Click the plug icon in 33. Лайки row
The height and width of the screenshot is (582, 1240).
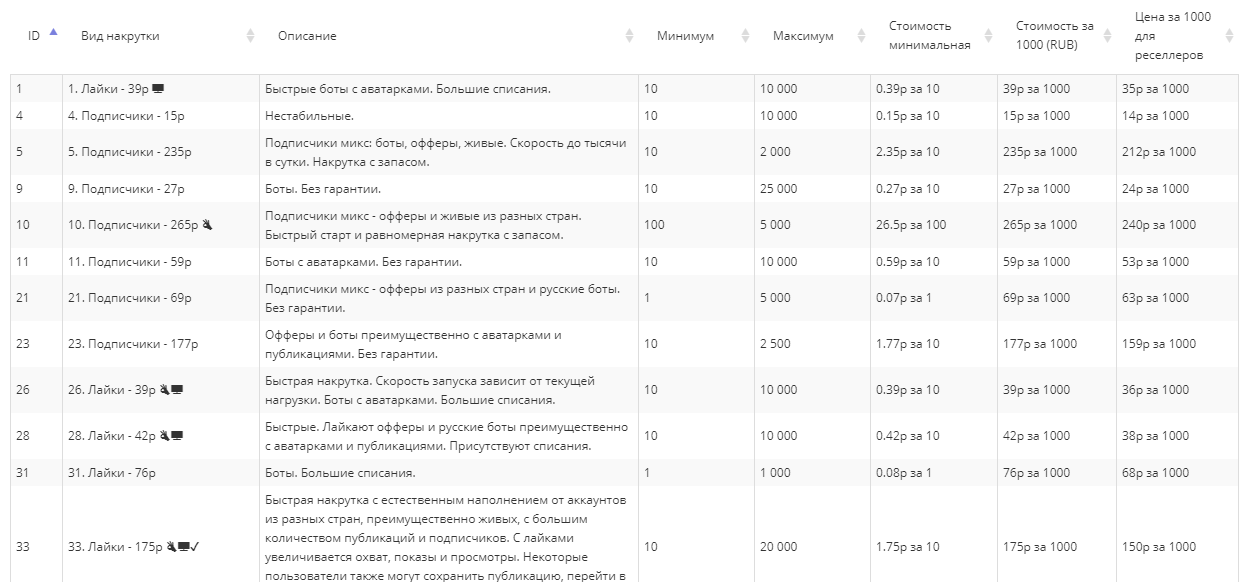click(x=171, y=547)
